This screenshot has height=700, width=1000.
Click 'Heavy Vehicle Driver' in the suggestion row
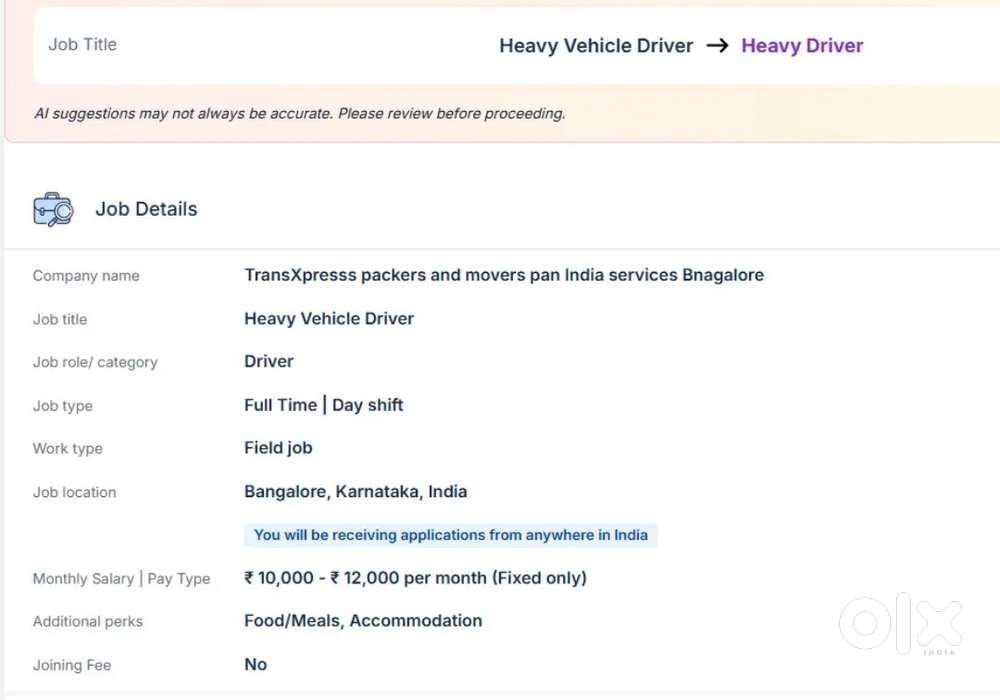(596, 46)
